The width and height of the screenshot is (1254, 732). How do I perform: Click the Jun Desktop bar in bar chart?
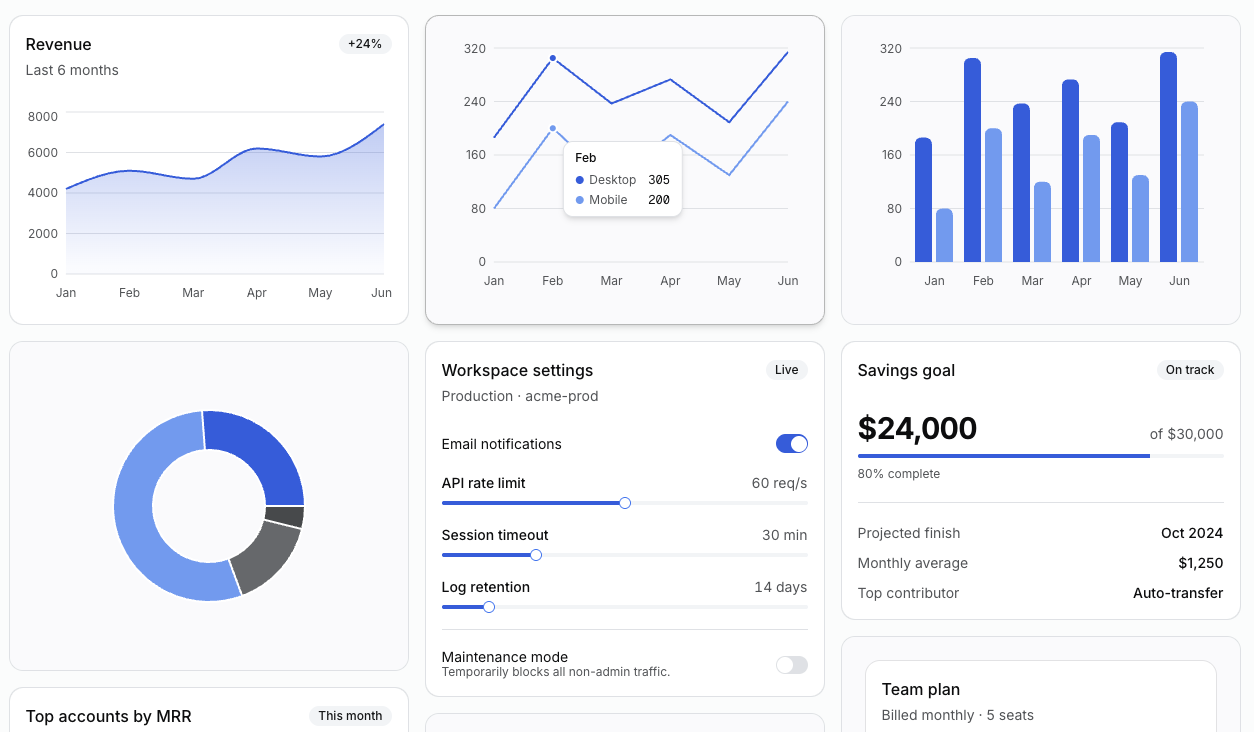pyautogui.click(x=1168, y=157)
